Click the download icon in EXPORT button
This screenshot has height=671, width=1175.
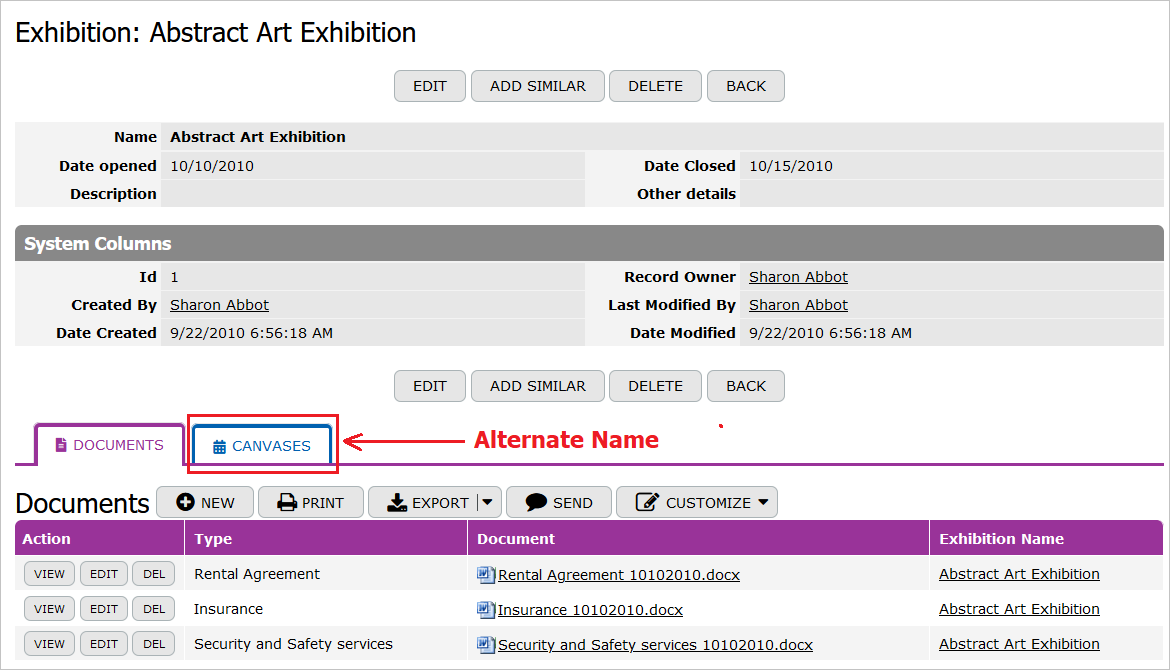[x=397, y=502]
